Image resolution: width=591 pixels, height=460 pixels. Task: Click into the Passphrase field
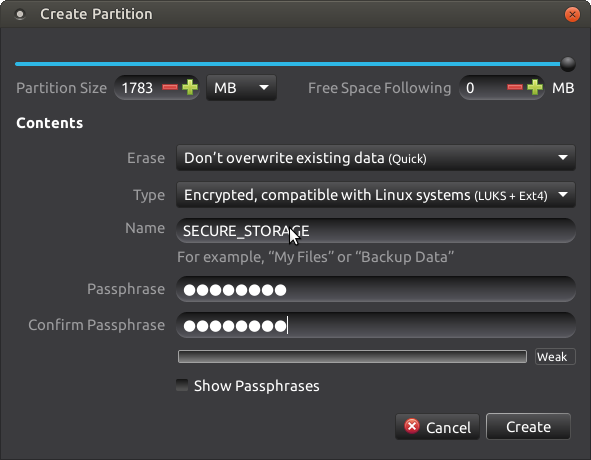click(x=376, y=289)
